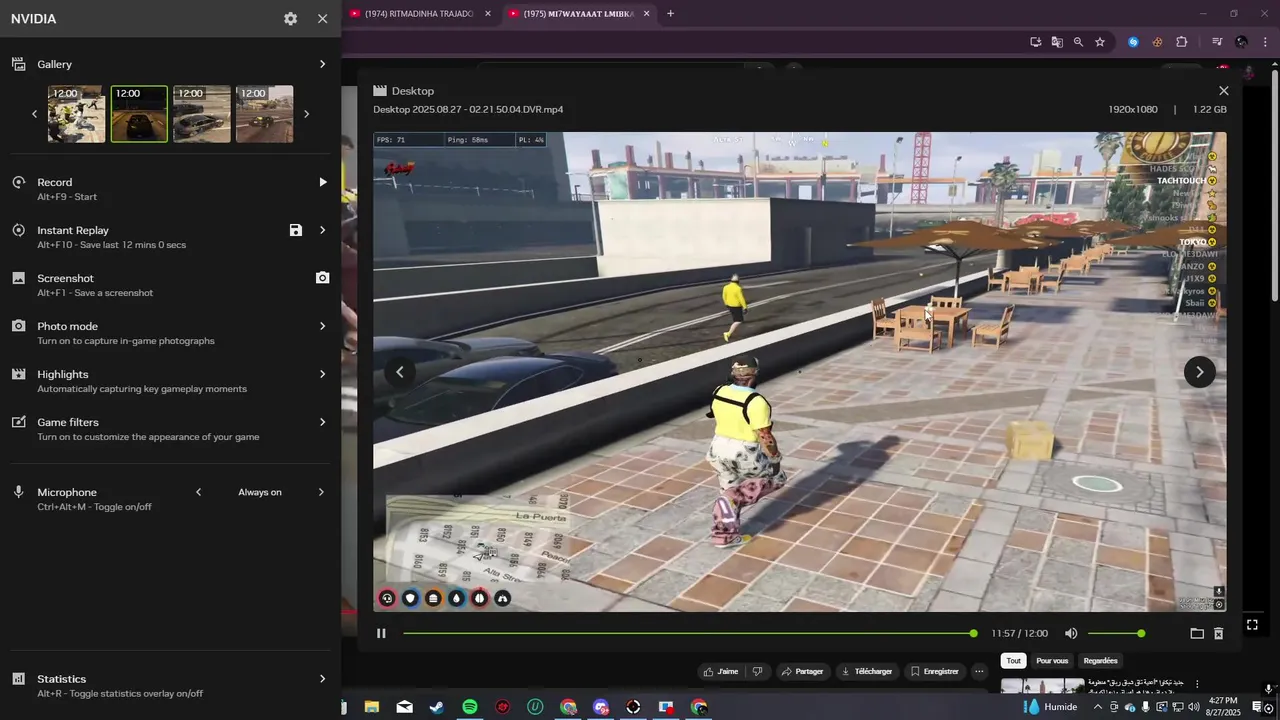Switch microphone mode with right arrow
The image size is (1280, 720).
pyautogui.click(x=321, y=492)
